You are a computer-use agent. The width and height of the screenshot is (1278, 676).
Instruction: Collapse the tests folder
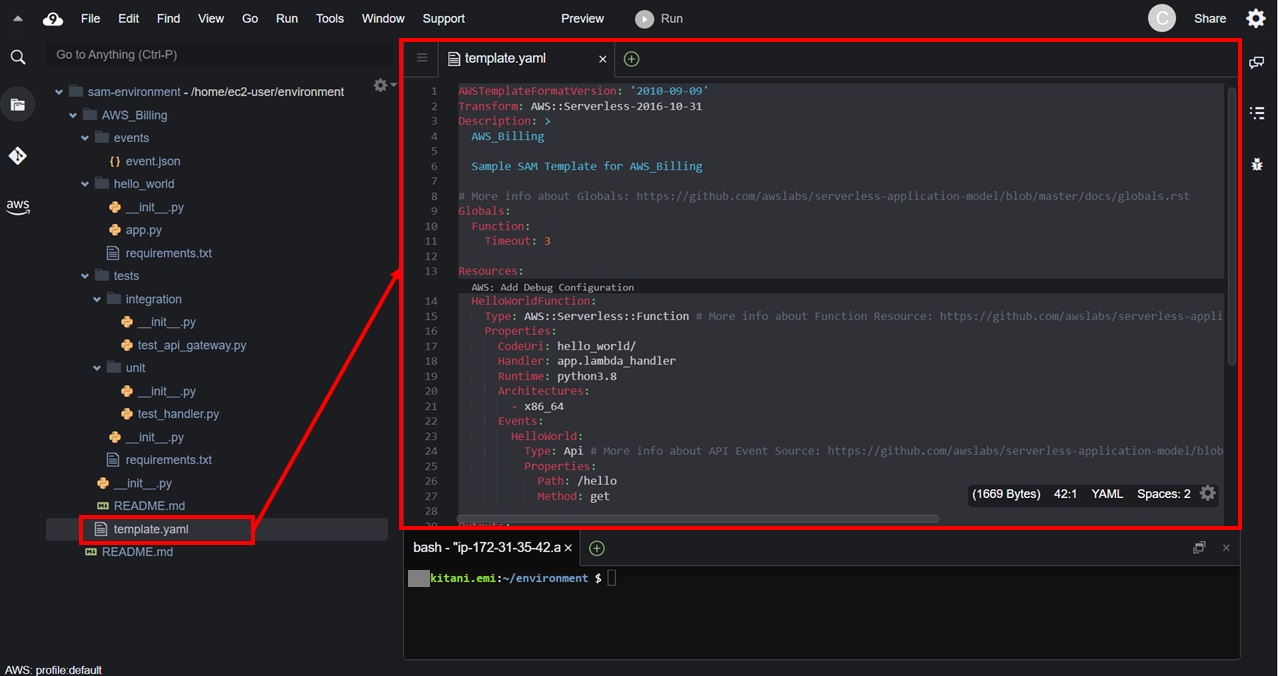pyautogui.click(x=85, y=276)
